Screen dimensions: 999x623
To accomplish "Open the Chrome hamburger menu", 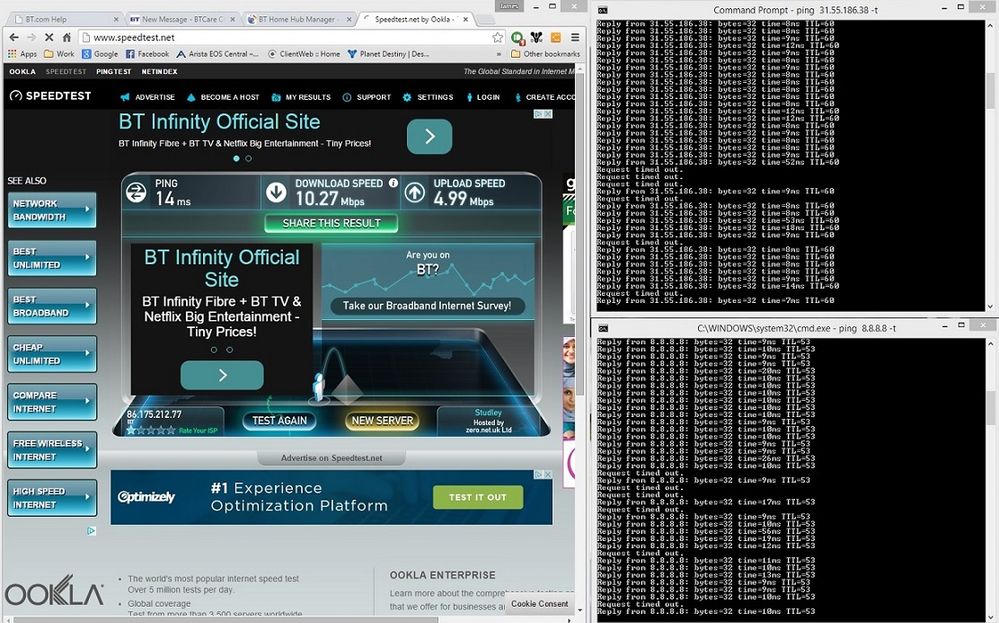I will (x=575, y=38).
